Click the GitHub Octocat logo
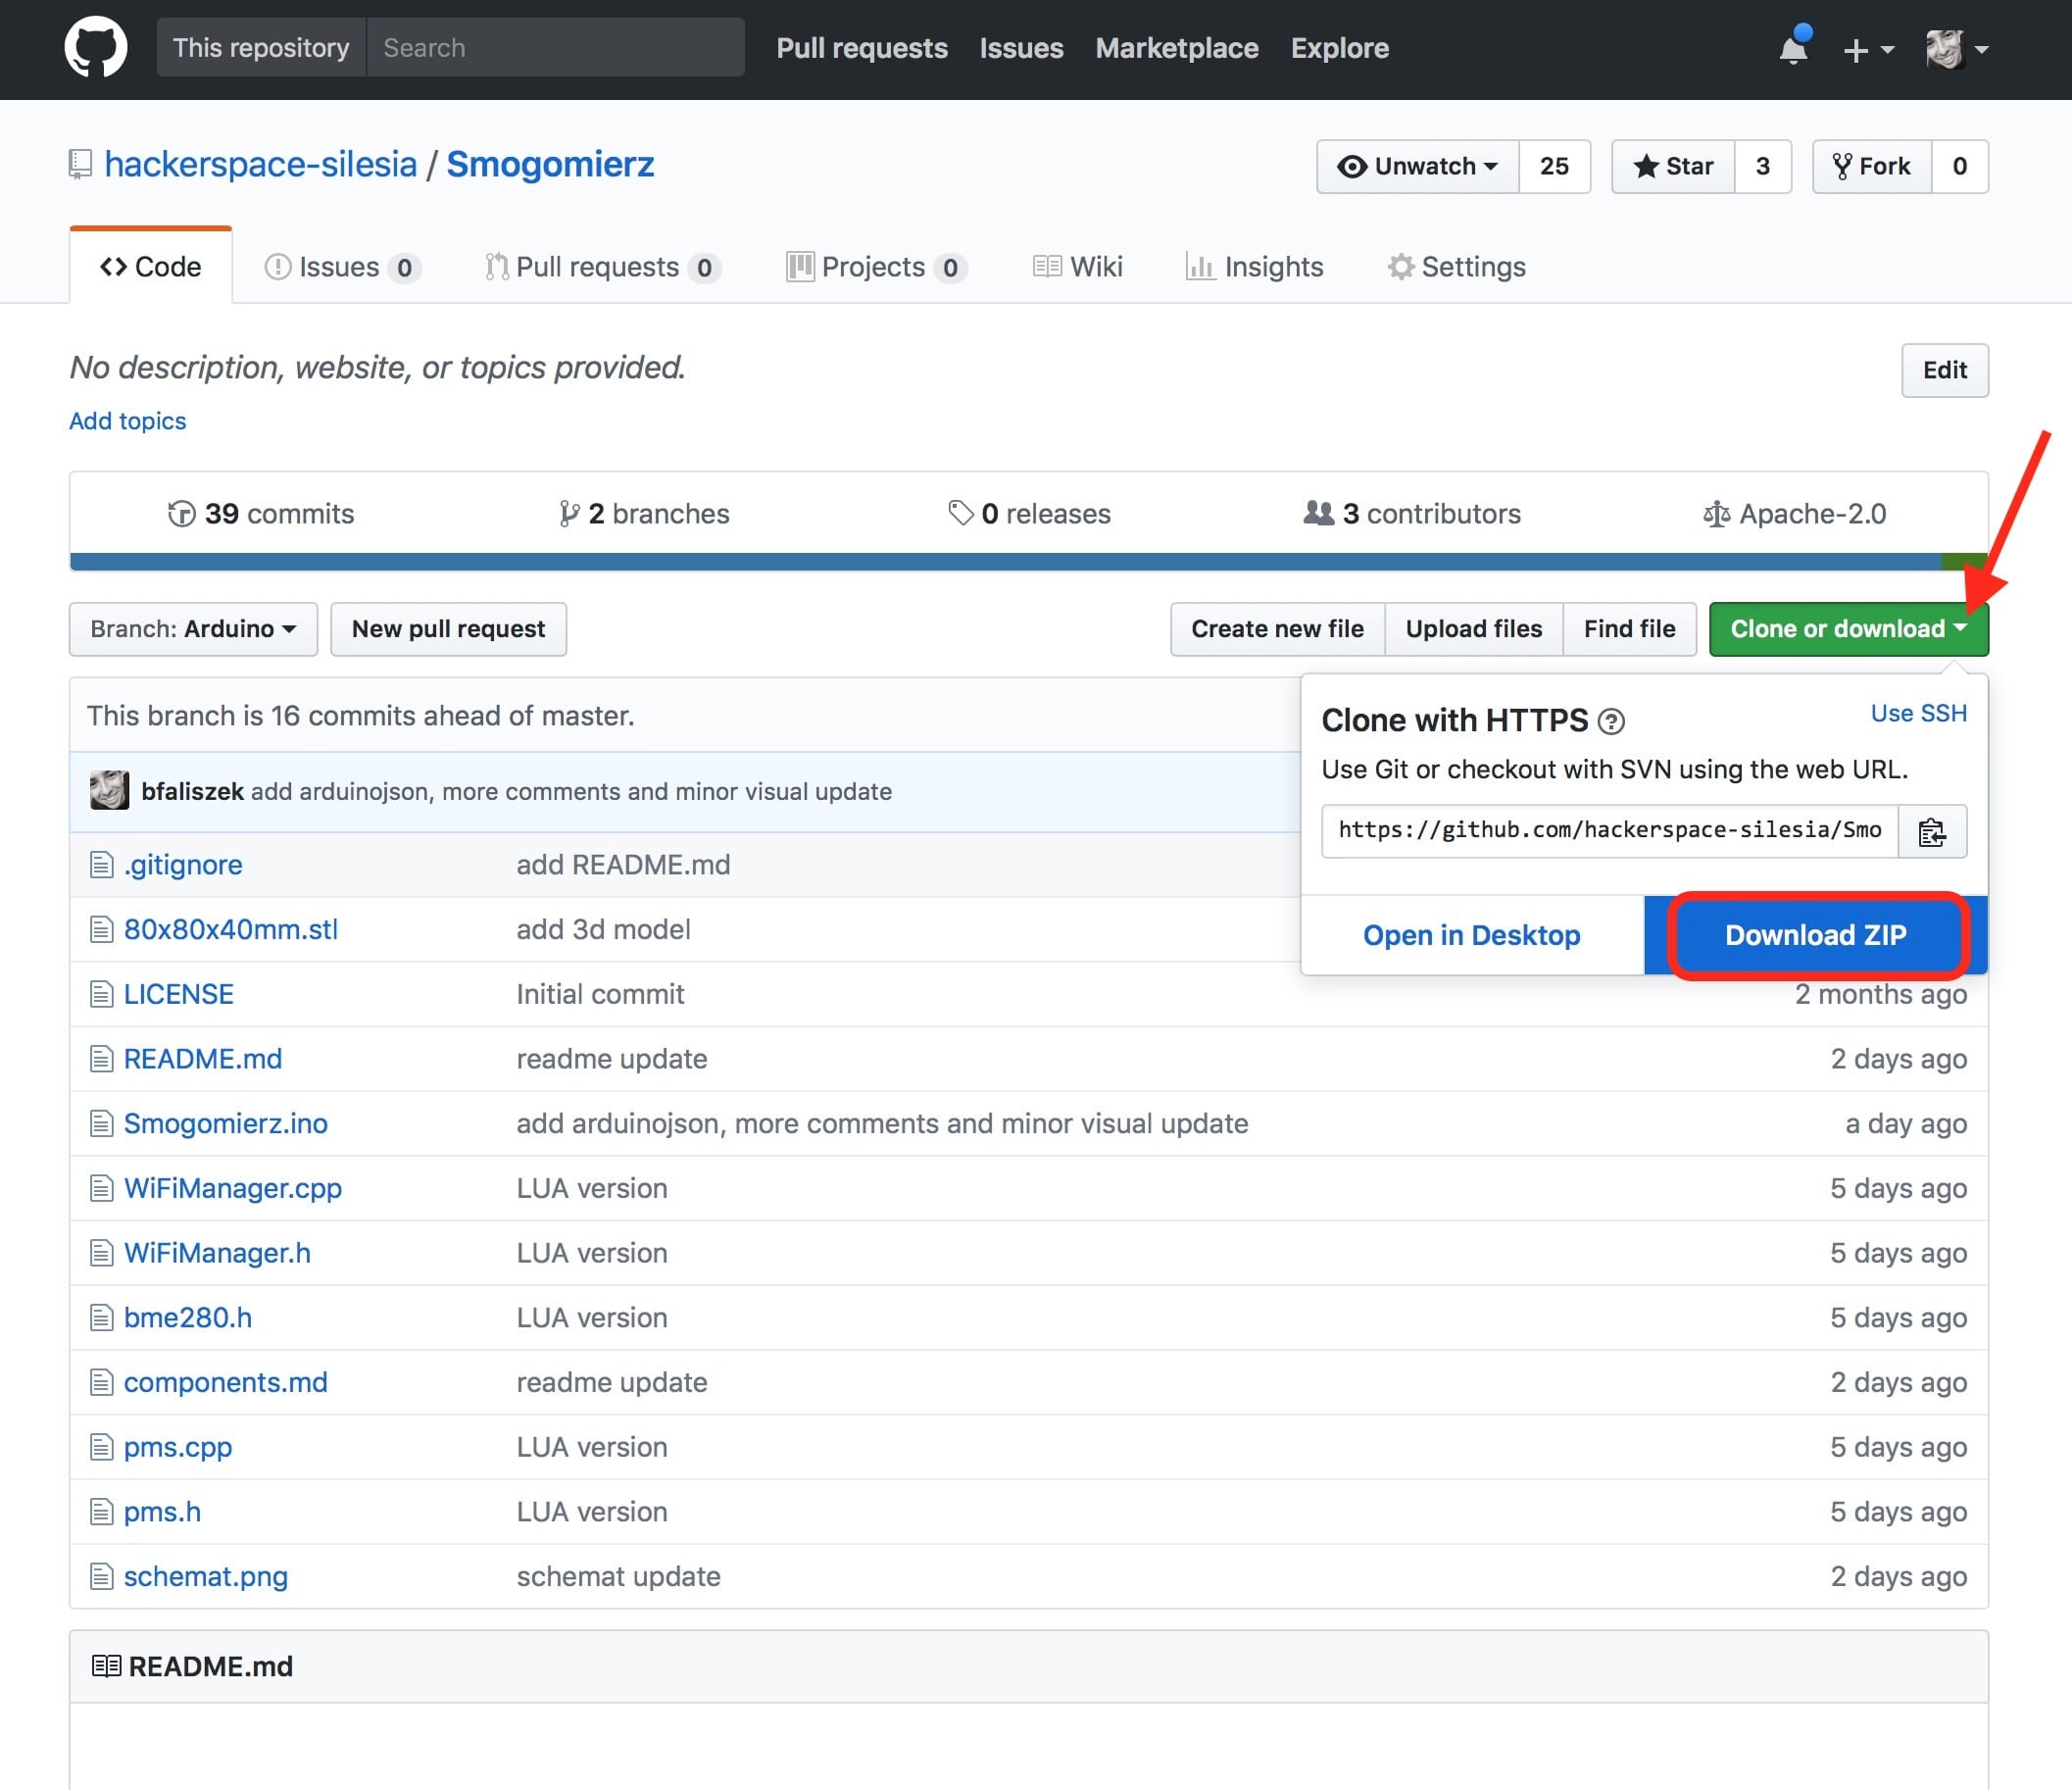The width and height of the screenshot is (2072, 1790). [x=95, y=48]
